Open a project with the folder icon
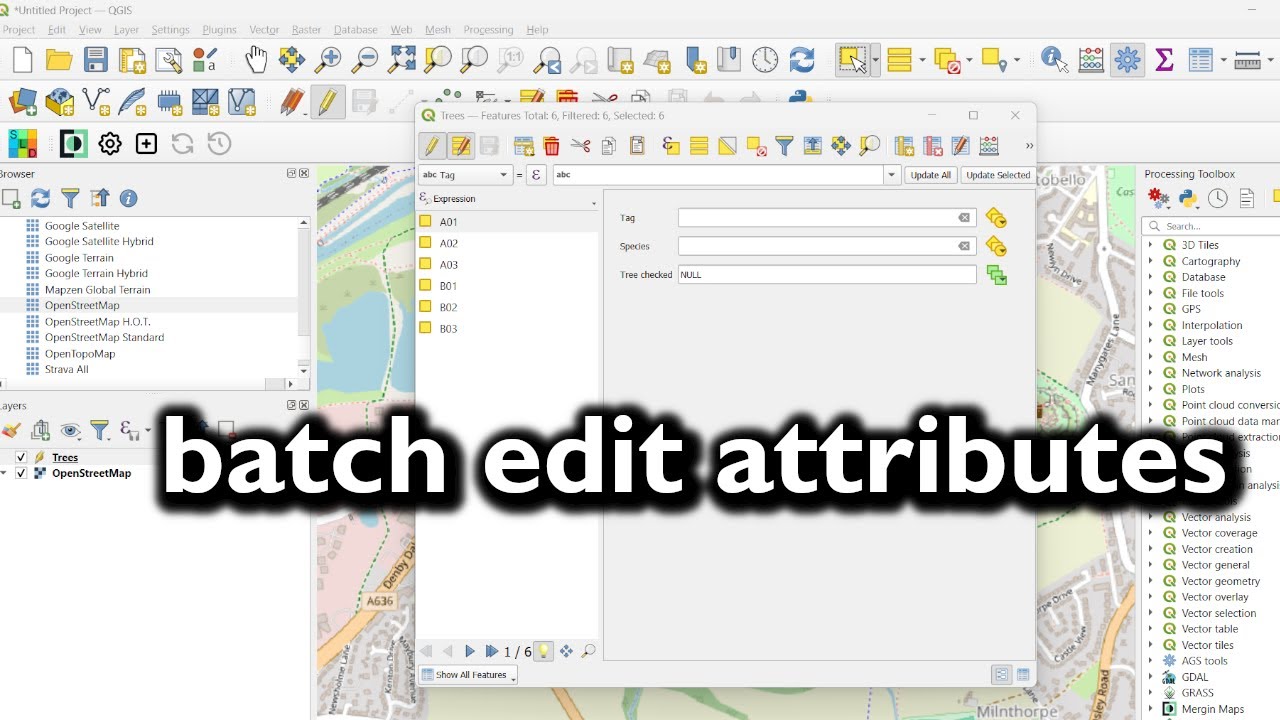1280x720 pixels. point(59,60)
